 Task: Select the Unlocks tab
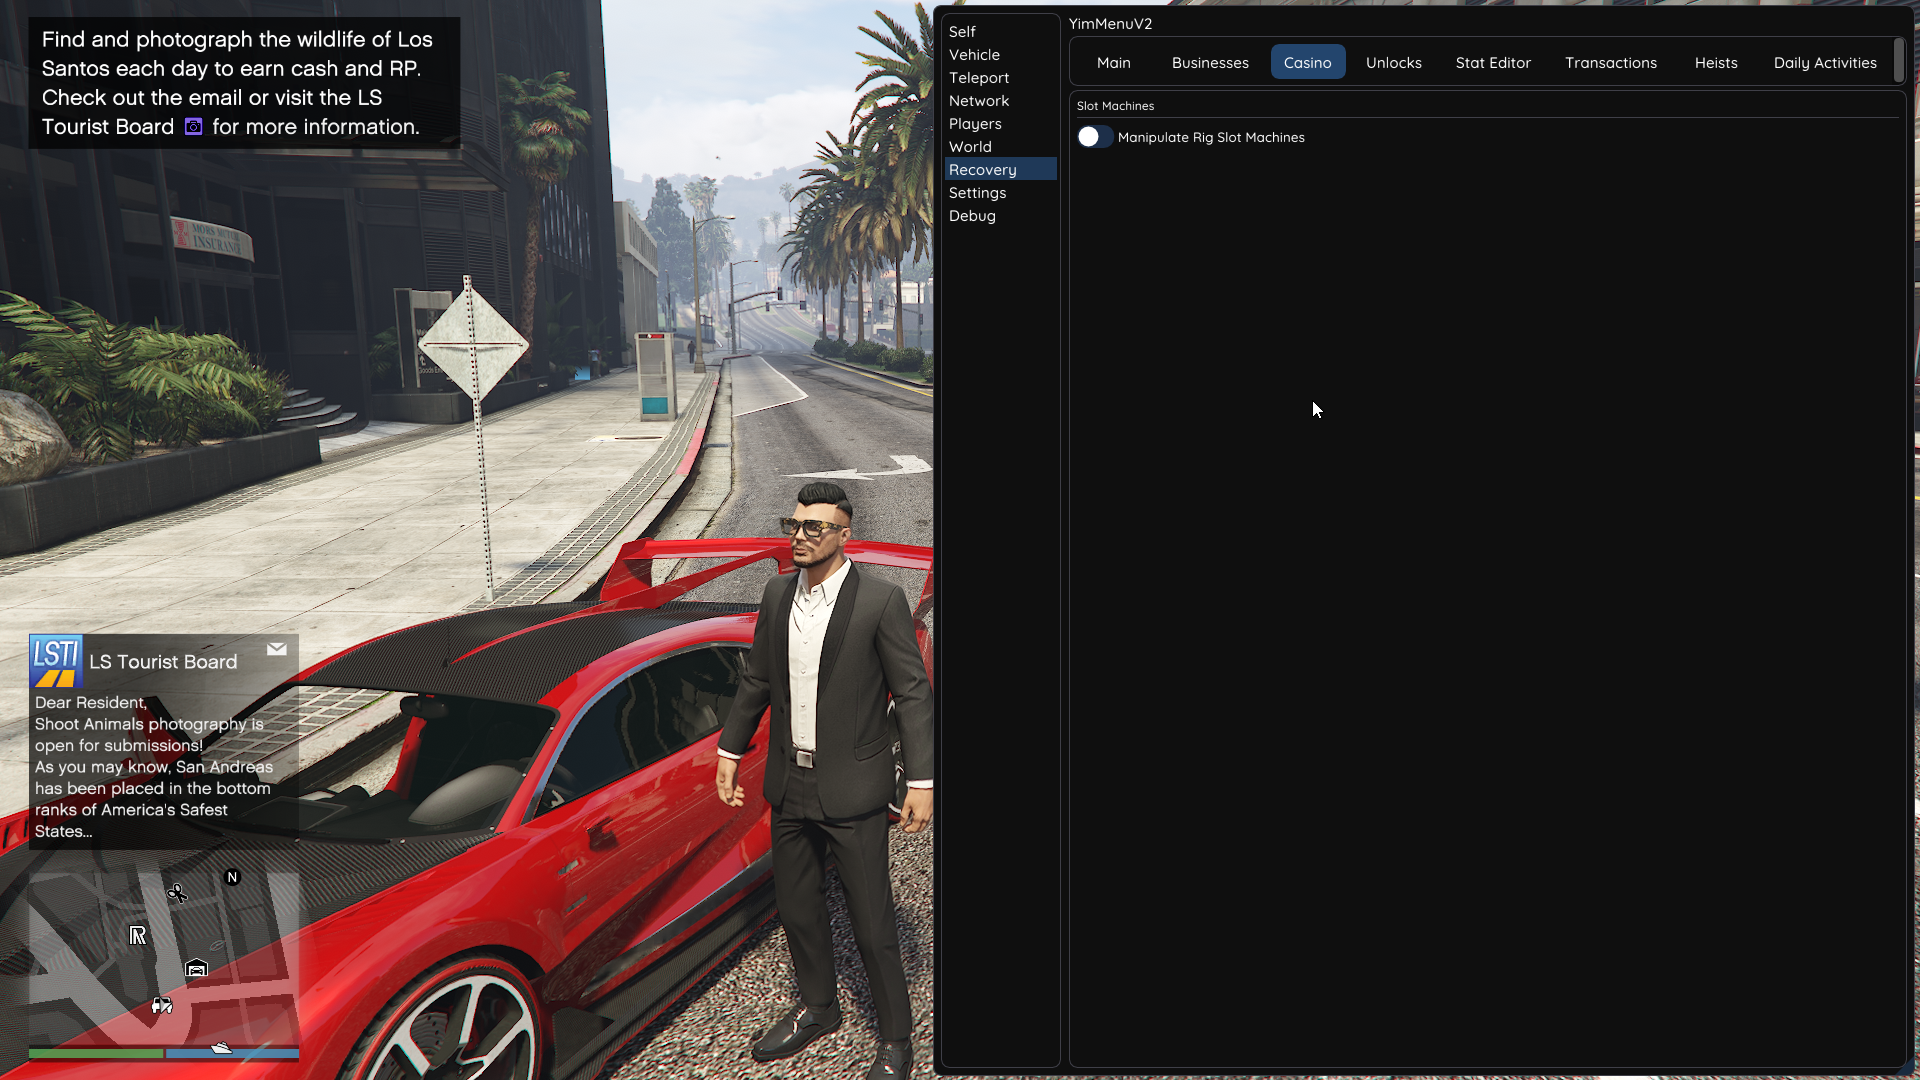1393,62
